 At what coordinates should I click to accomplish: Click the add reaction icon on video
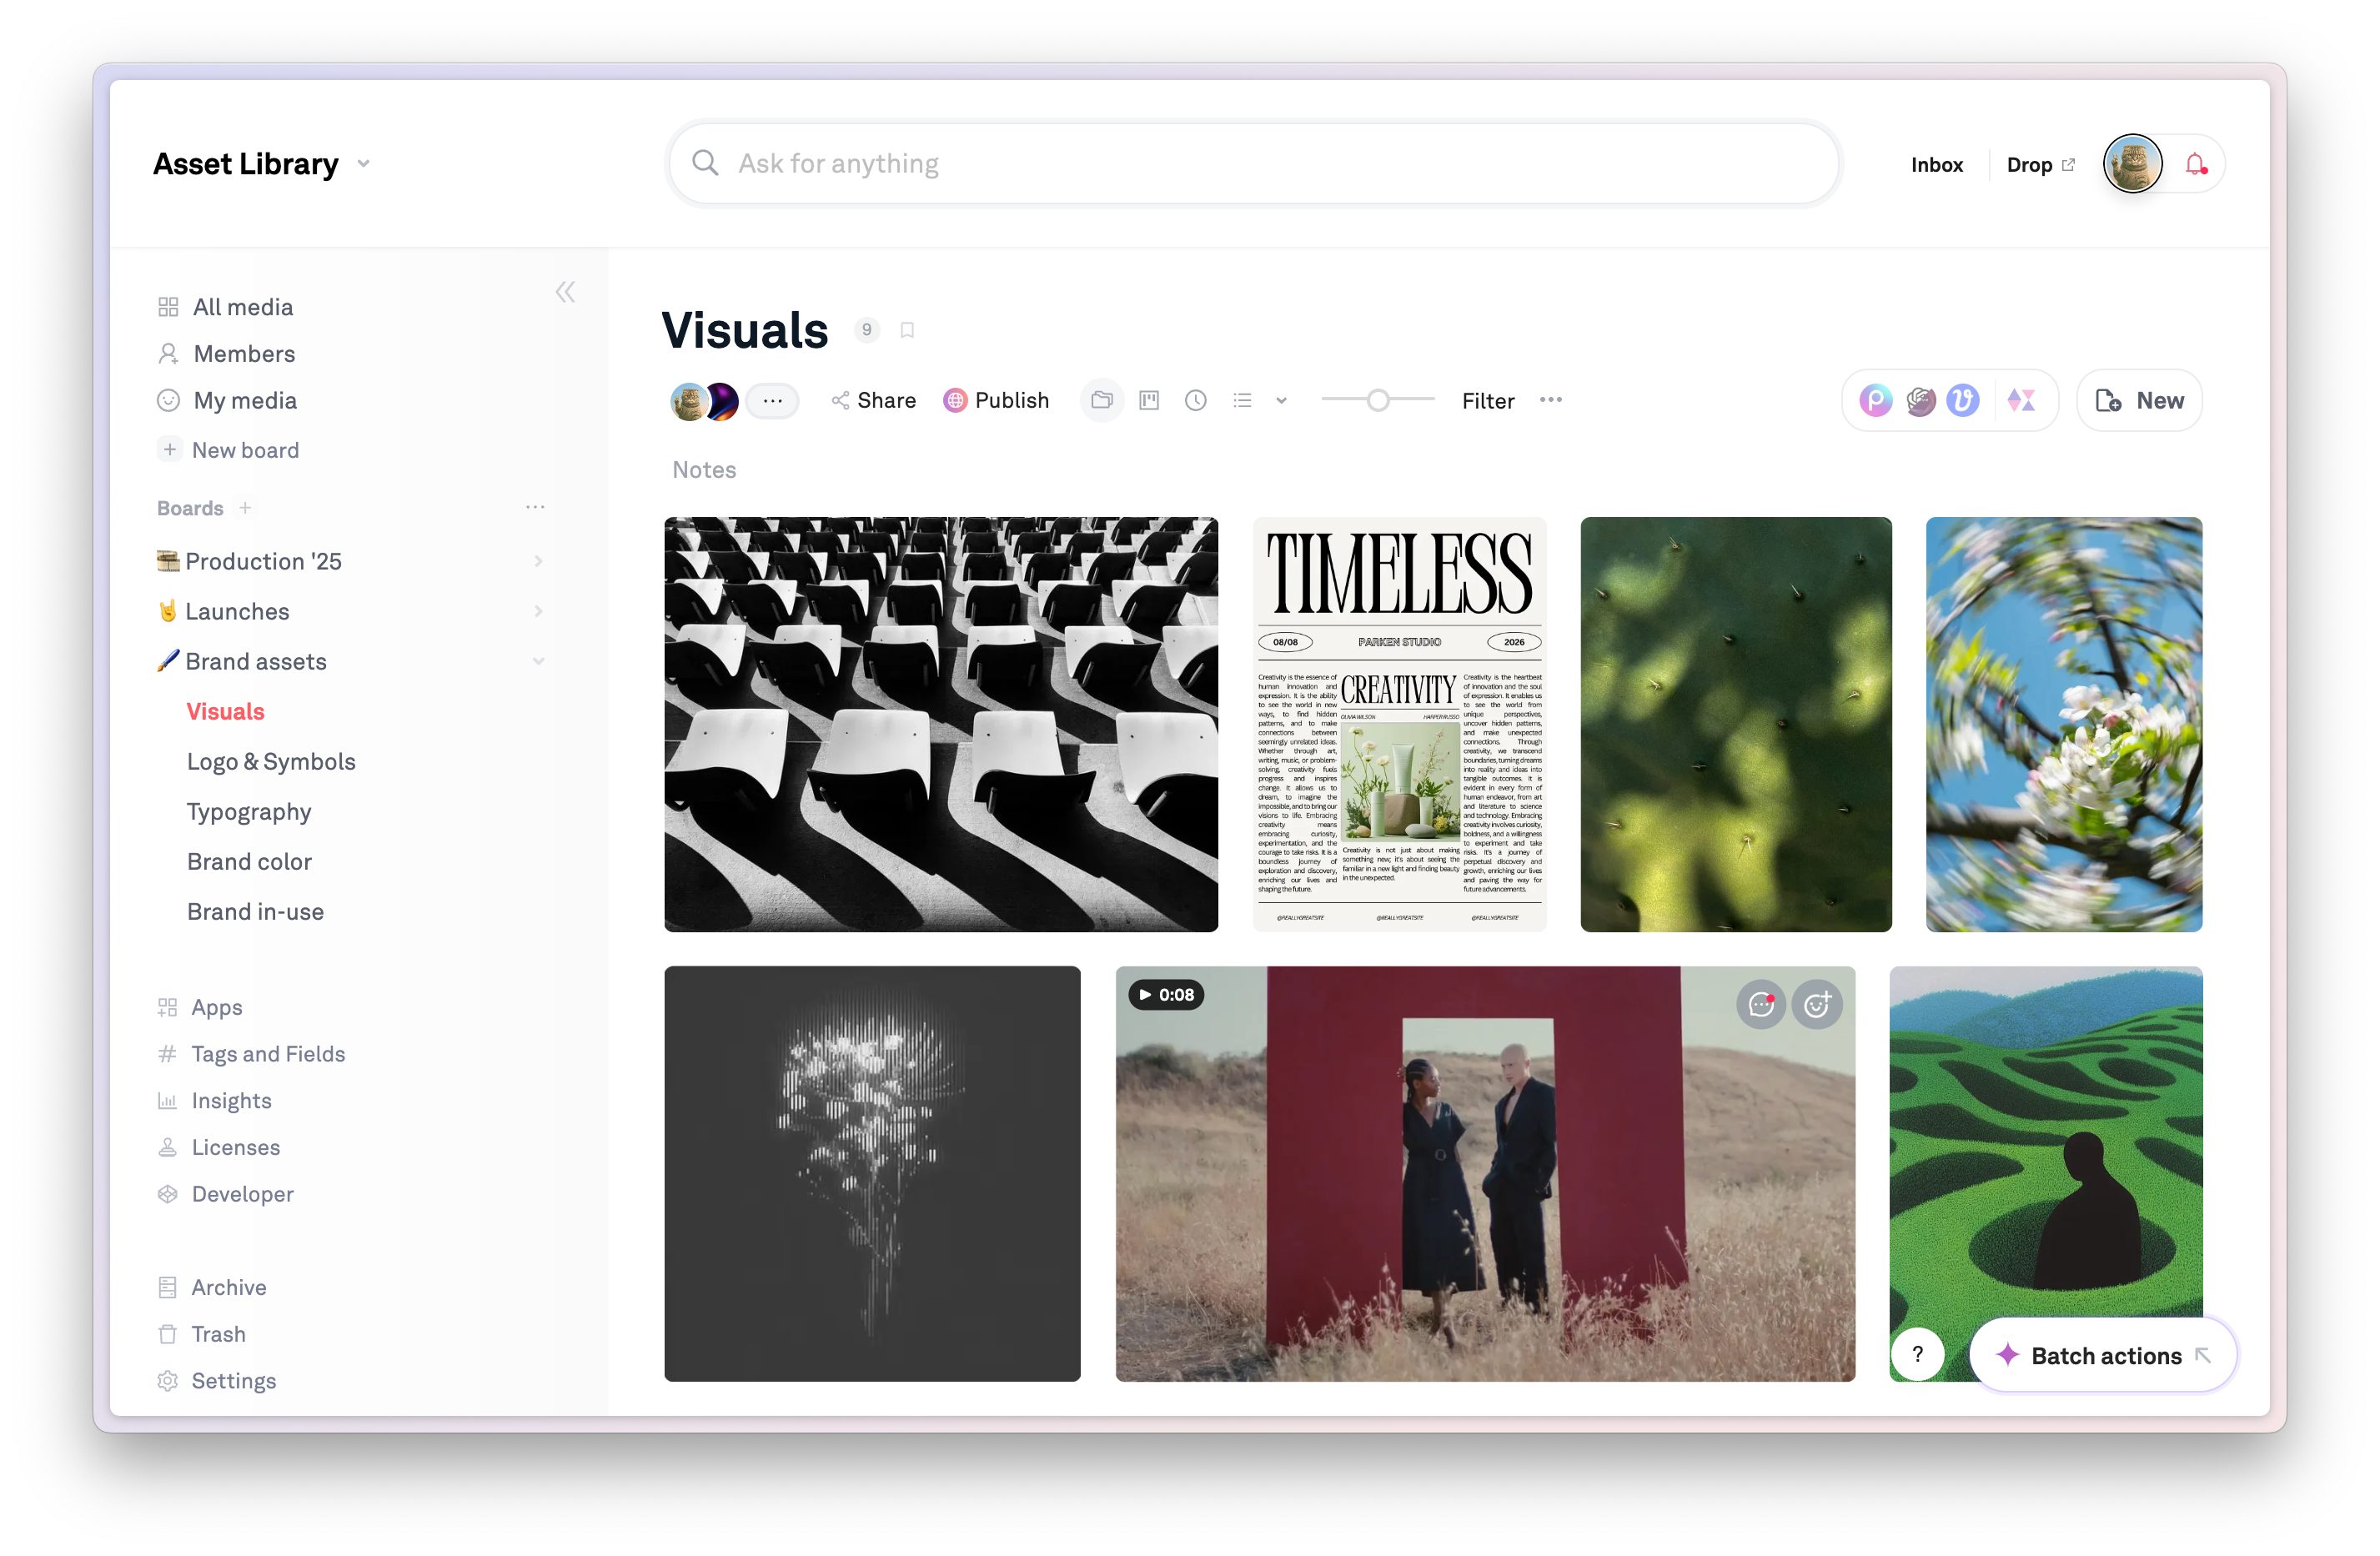pos(1817,1004)
